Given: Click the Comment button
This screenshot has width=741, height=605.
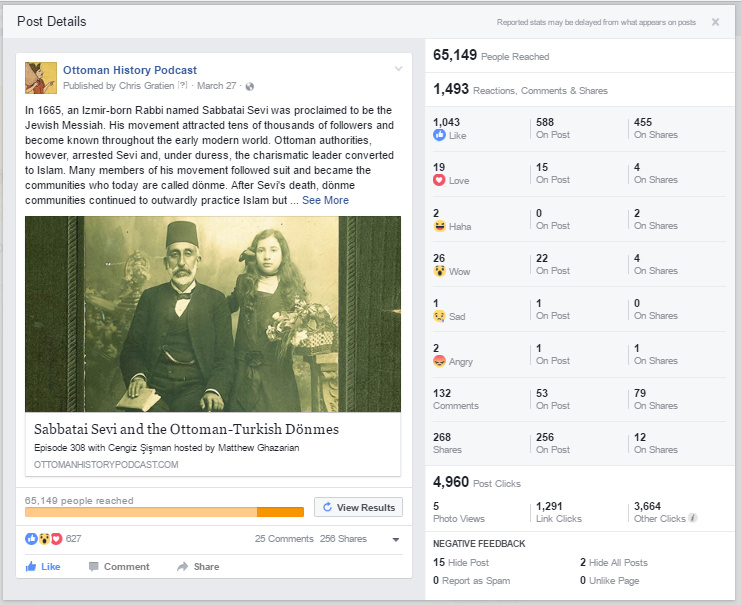Looking at the screenshot, I should 119,566.
